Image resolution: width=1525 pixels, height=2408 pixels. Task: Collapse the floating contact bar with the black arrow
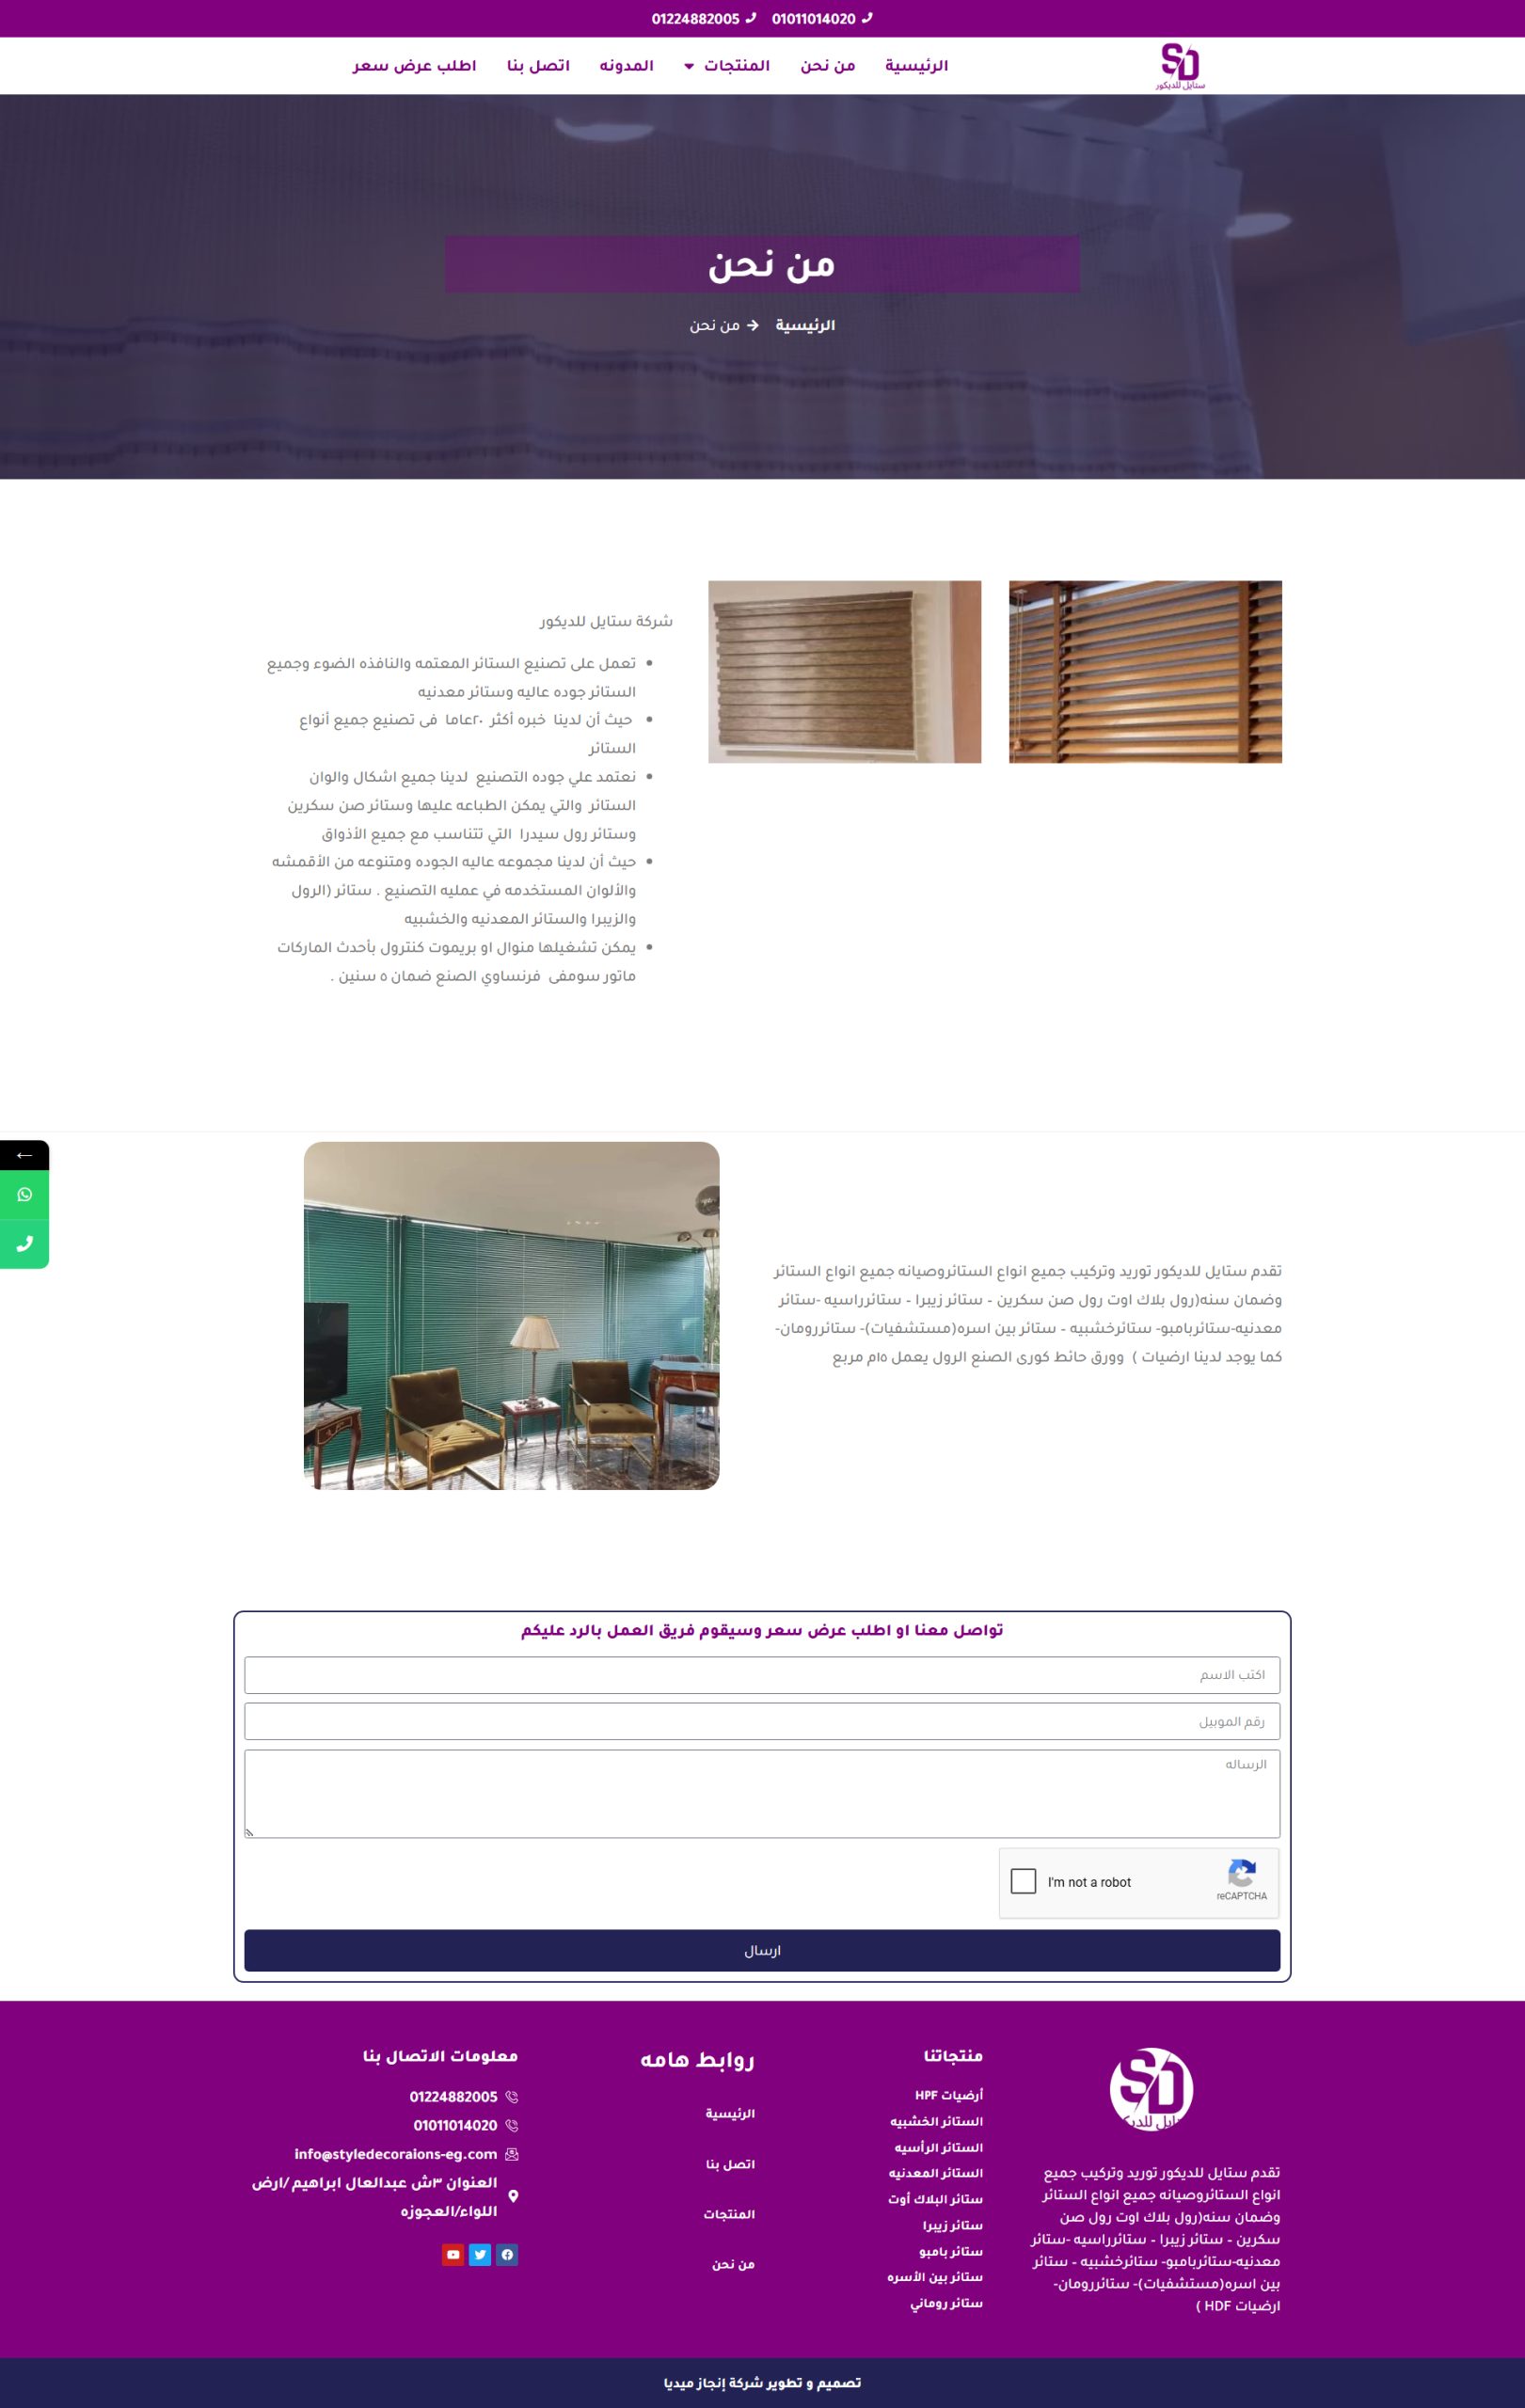tap(25, 1155)
